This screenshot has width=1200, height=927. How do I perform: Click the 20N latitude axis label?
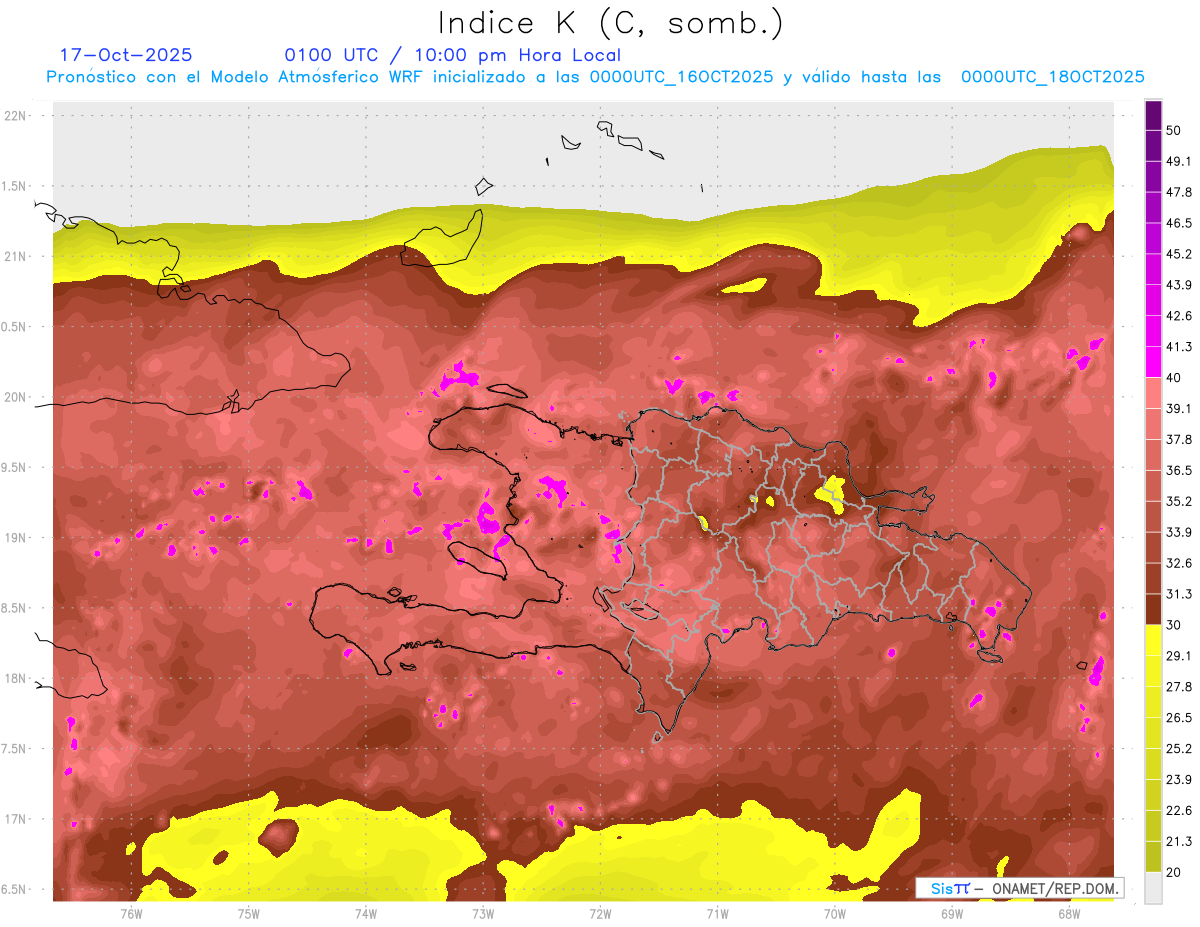(15, 397)
